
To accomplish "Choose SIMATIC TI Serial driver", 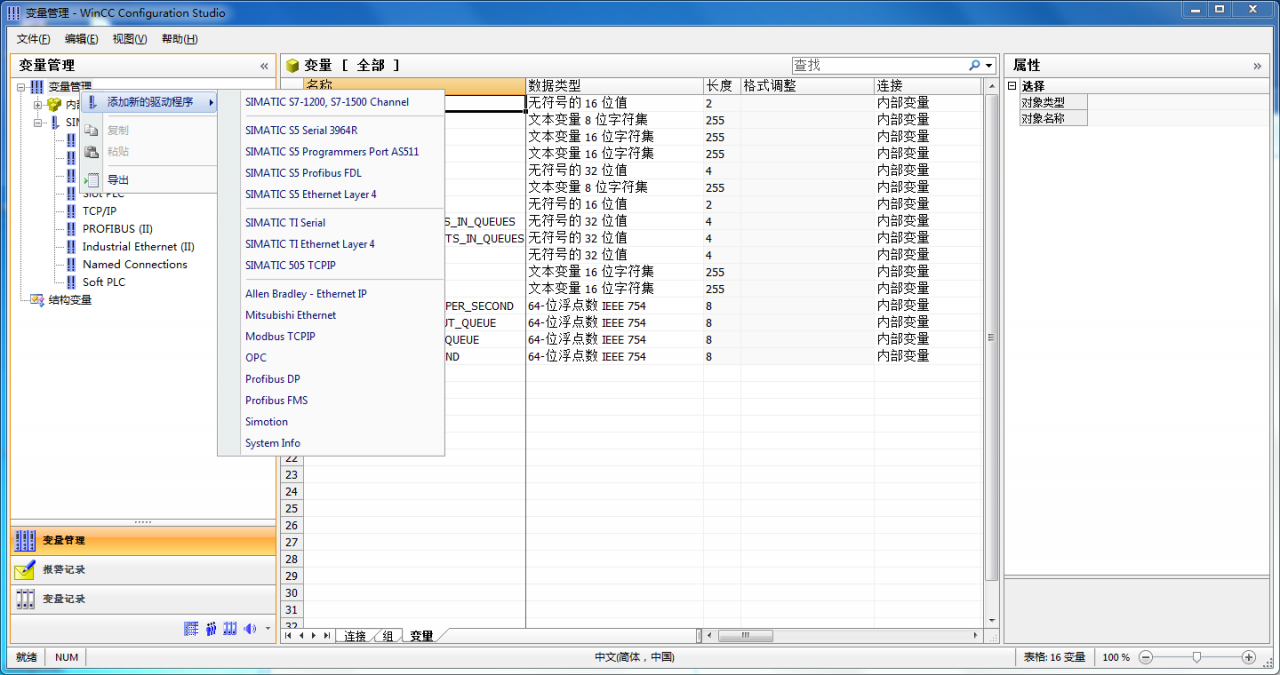I will click(331, 223).
